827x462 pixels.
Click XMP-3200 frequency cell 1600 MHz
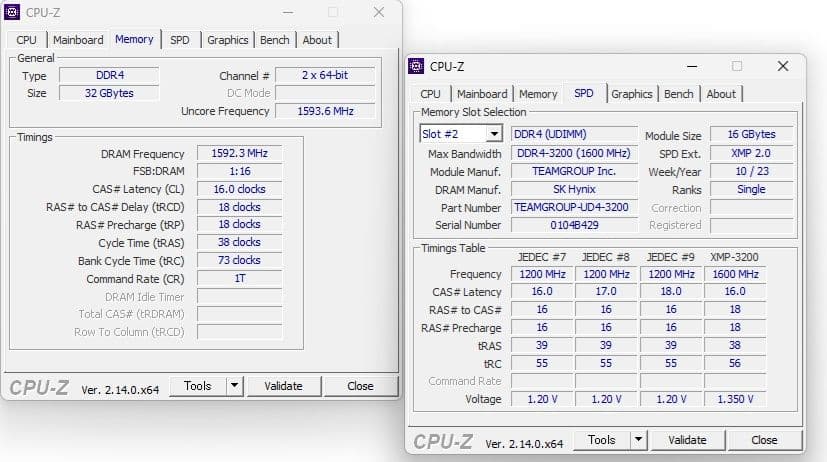coord(735,274)
